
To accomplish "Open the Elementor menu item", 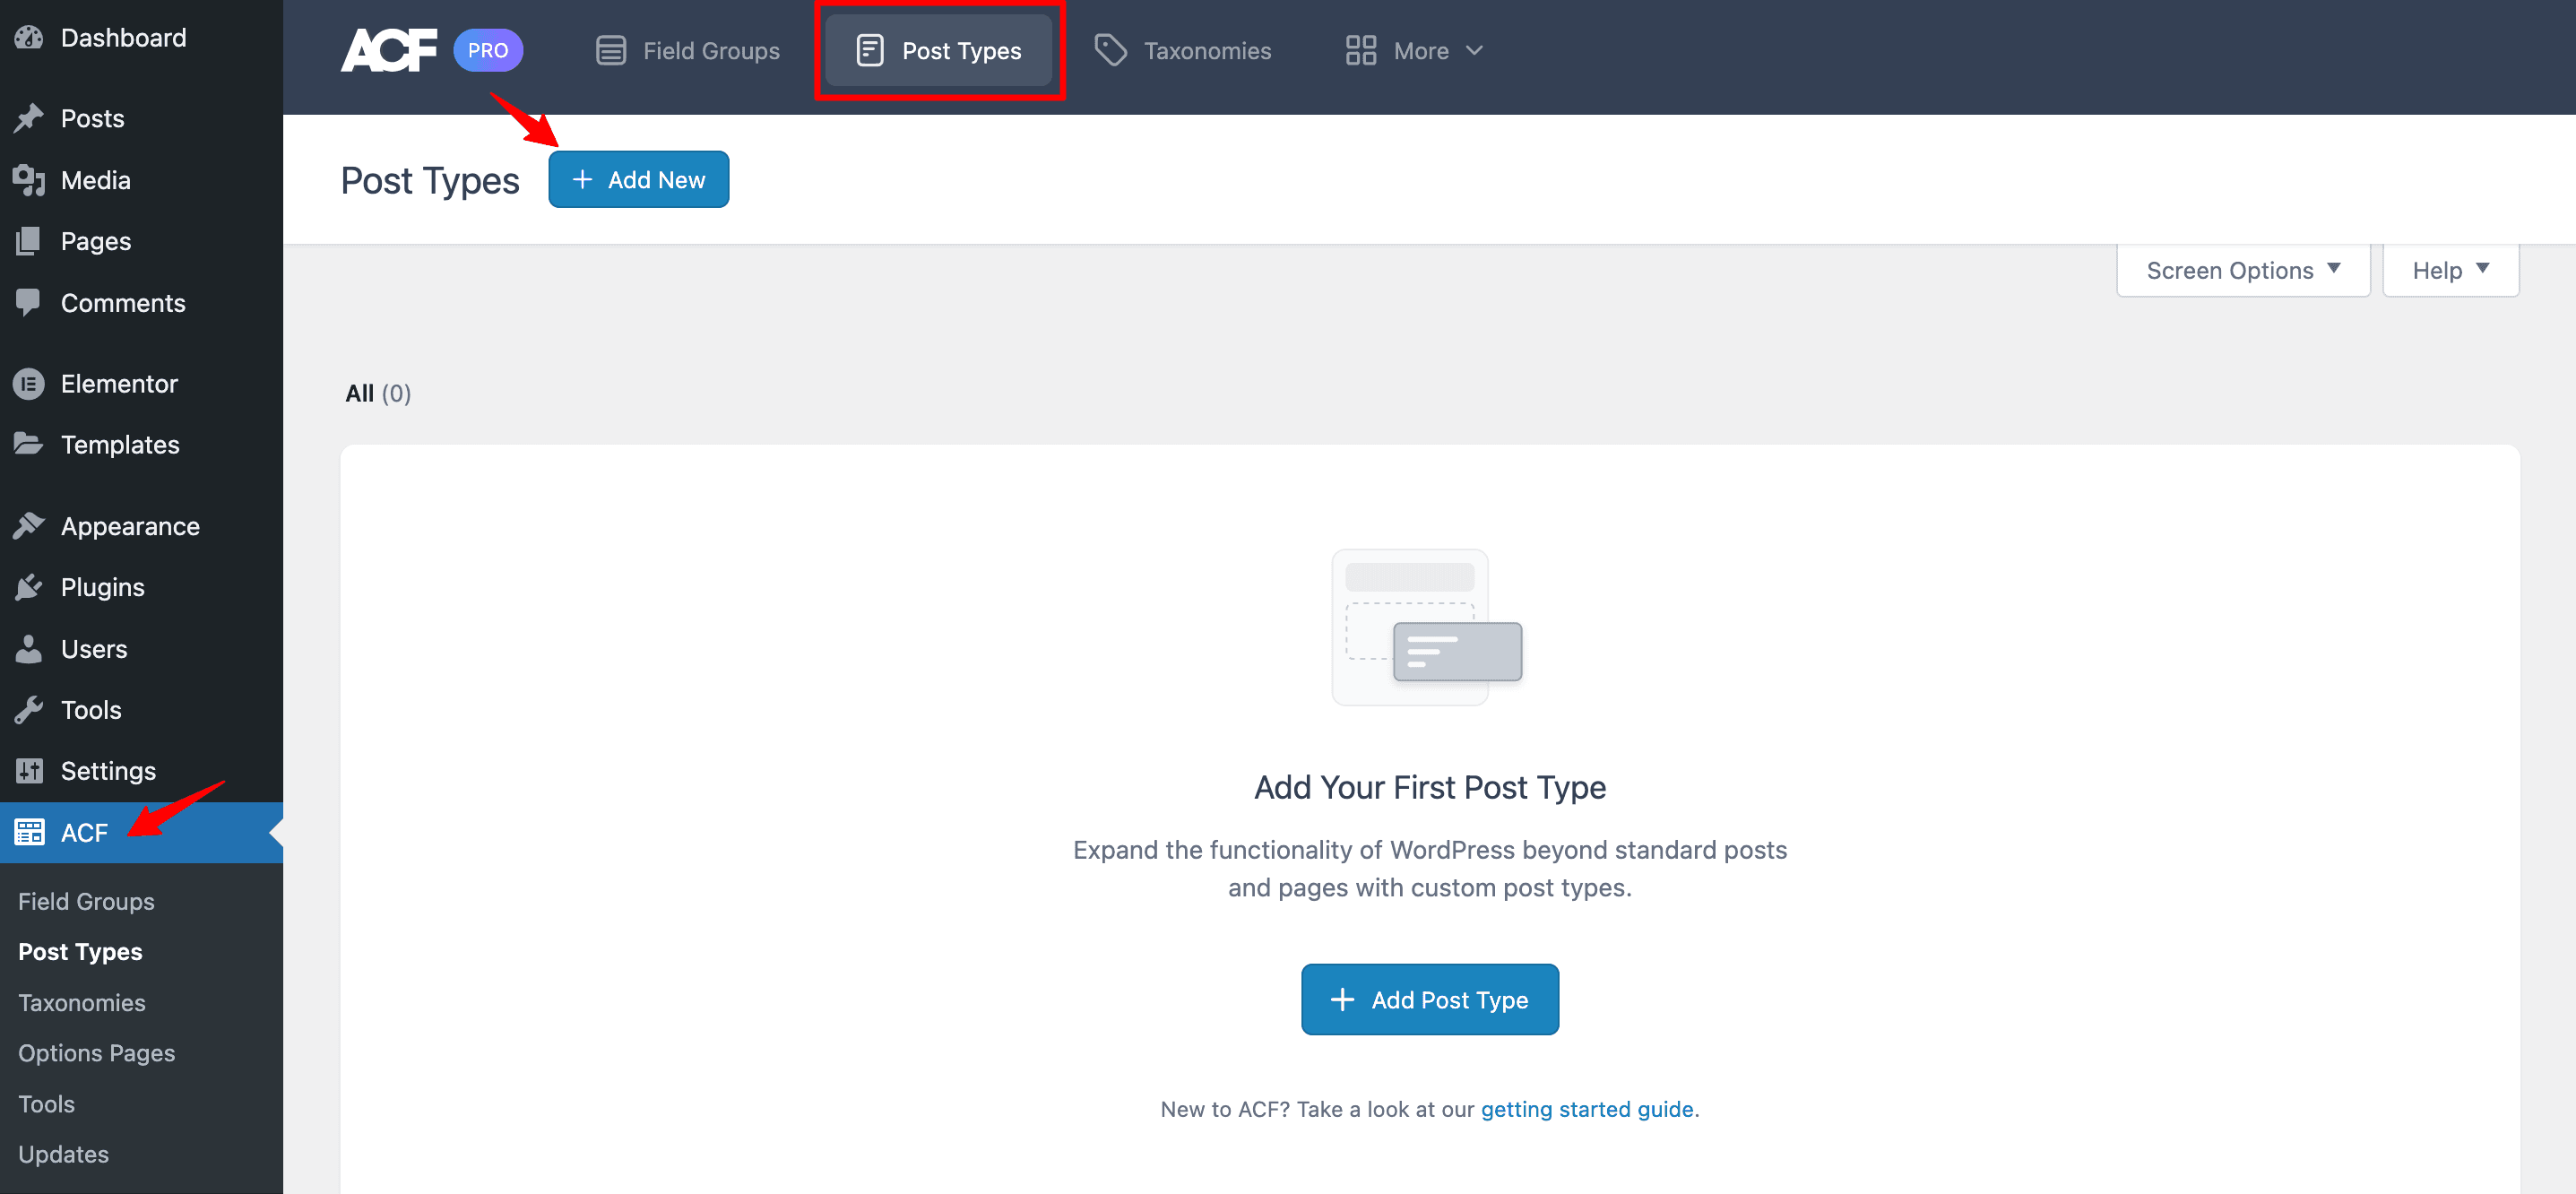I will coord(141,384).
